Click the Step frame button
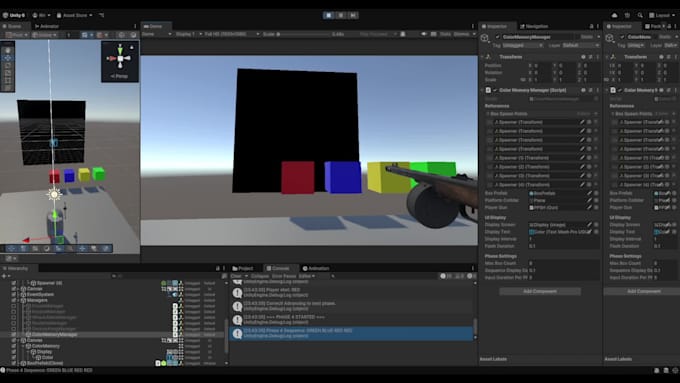Viewport: 680px width, 383px height. [x=353, y=15]
